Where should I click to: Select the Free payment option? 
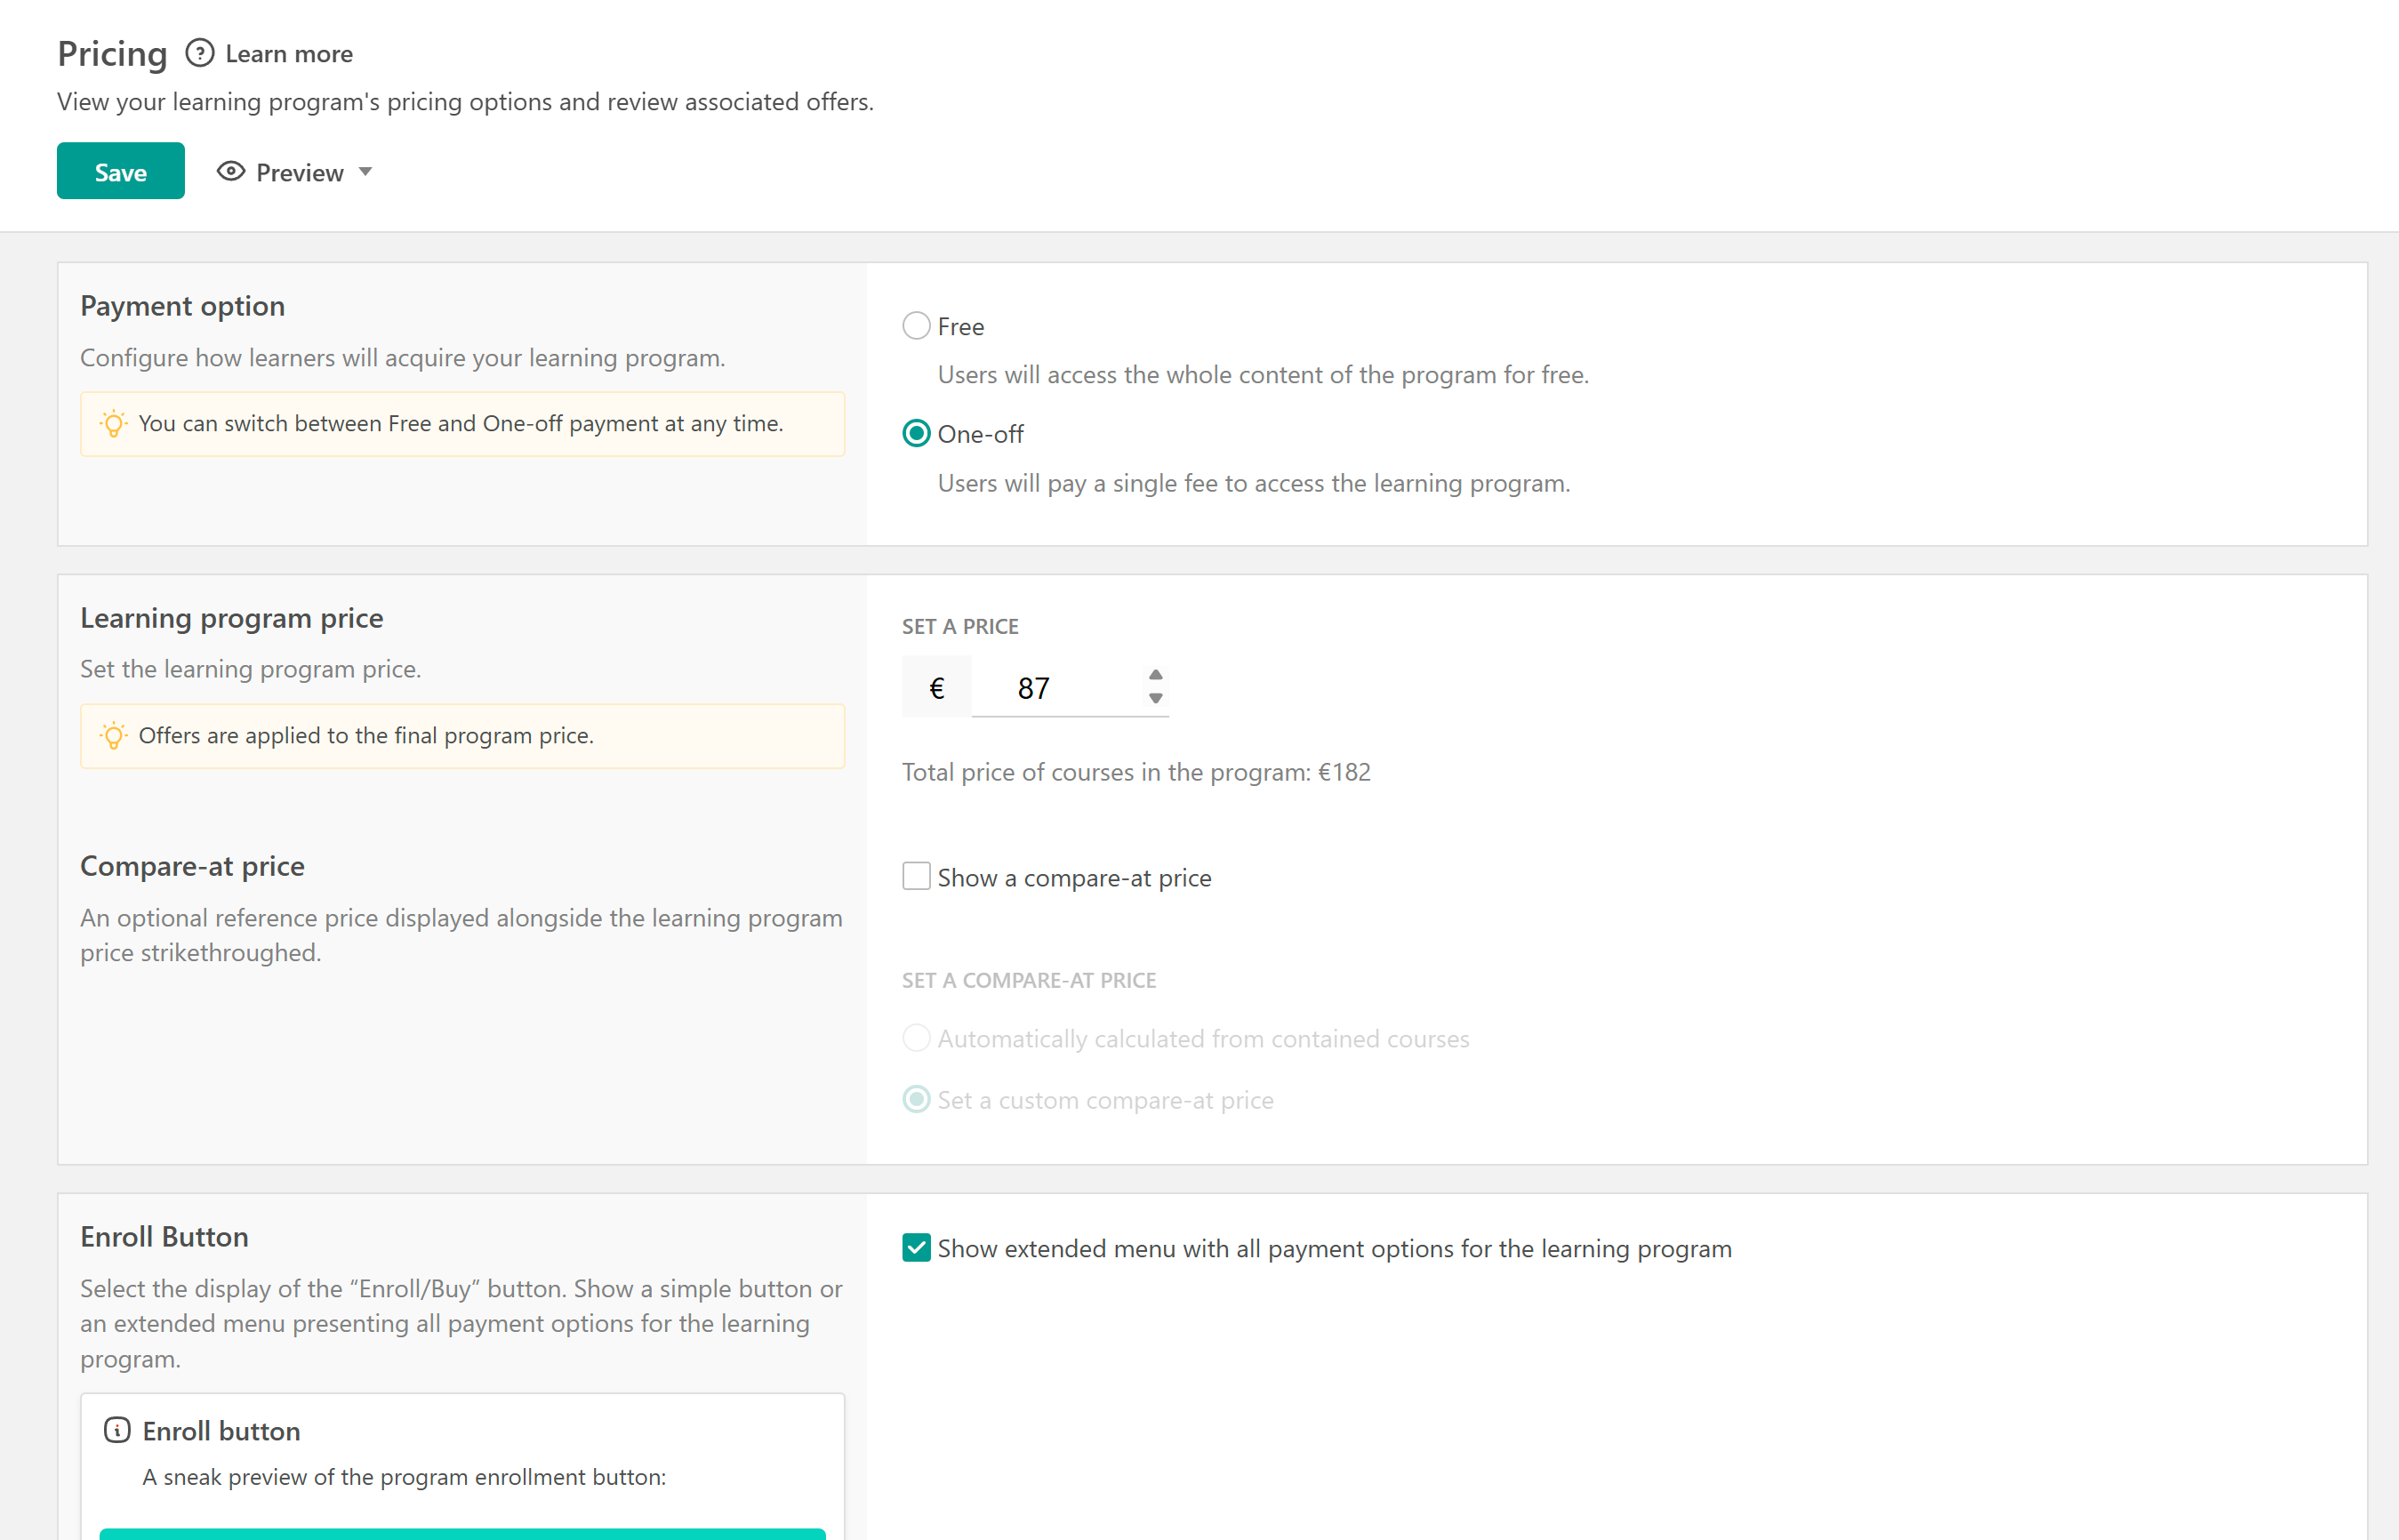[x=916, y=326]
